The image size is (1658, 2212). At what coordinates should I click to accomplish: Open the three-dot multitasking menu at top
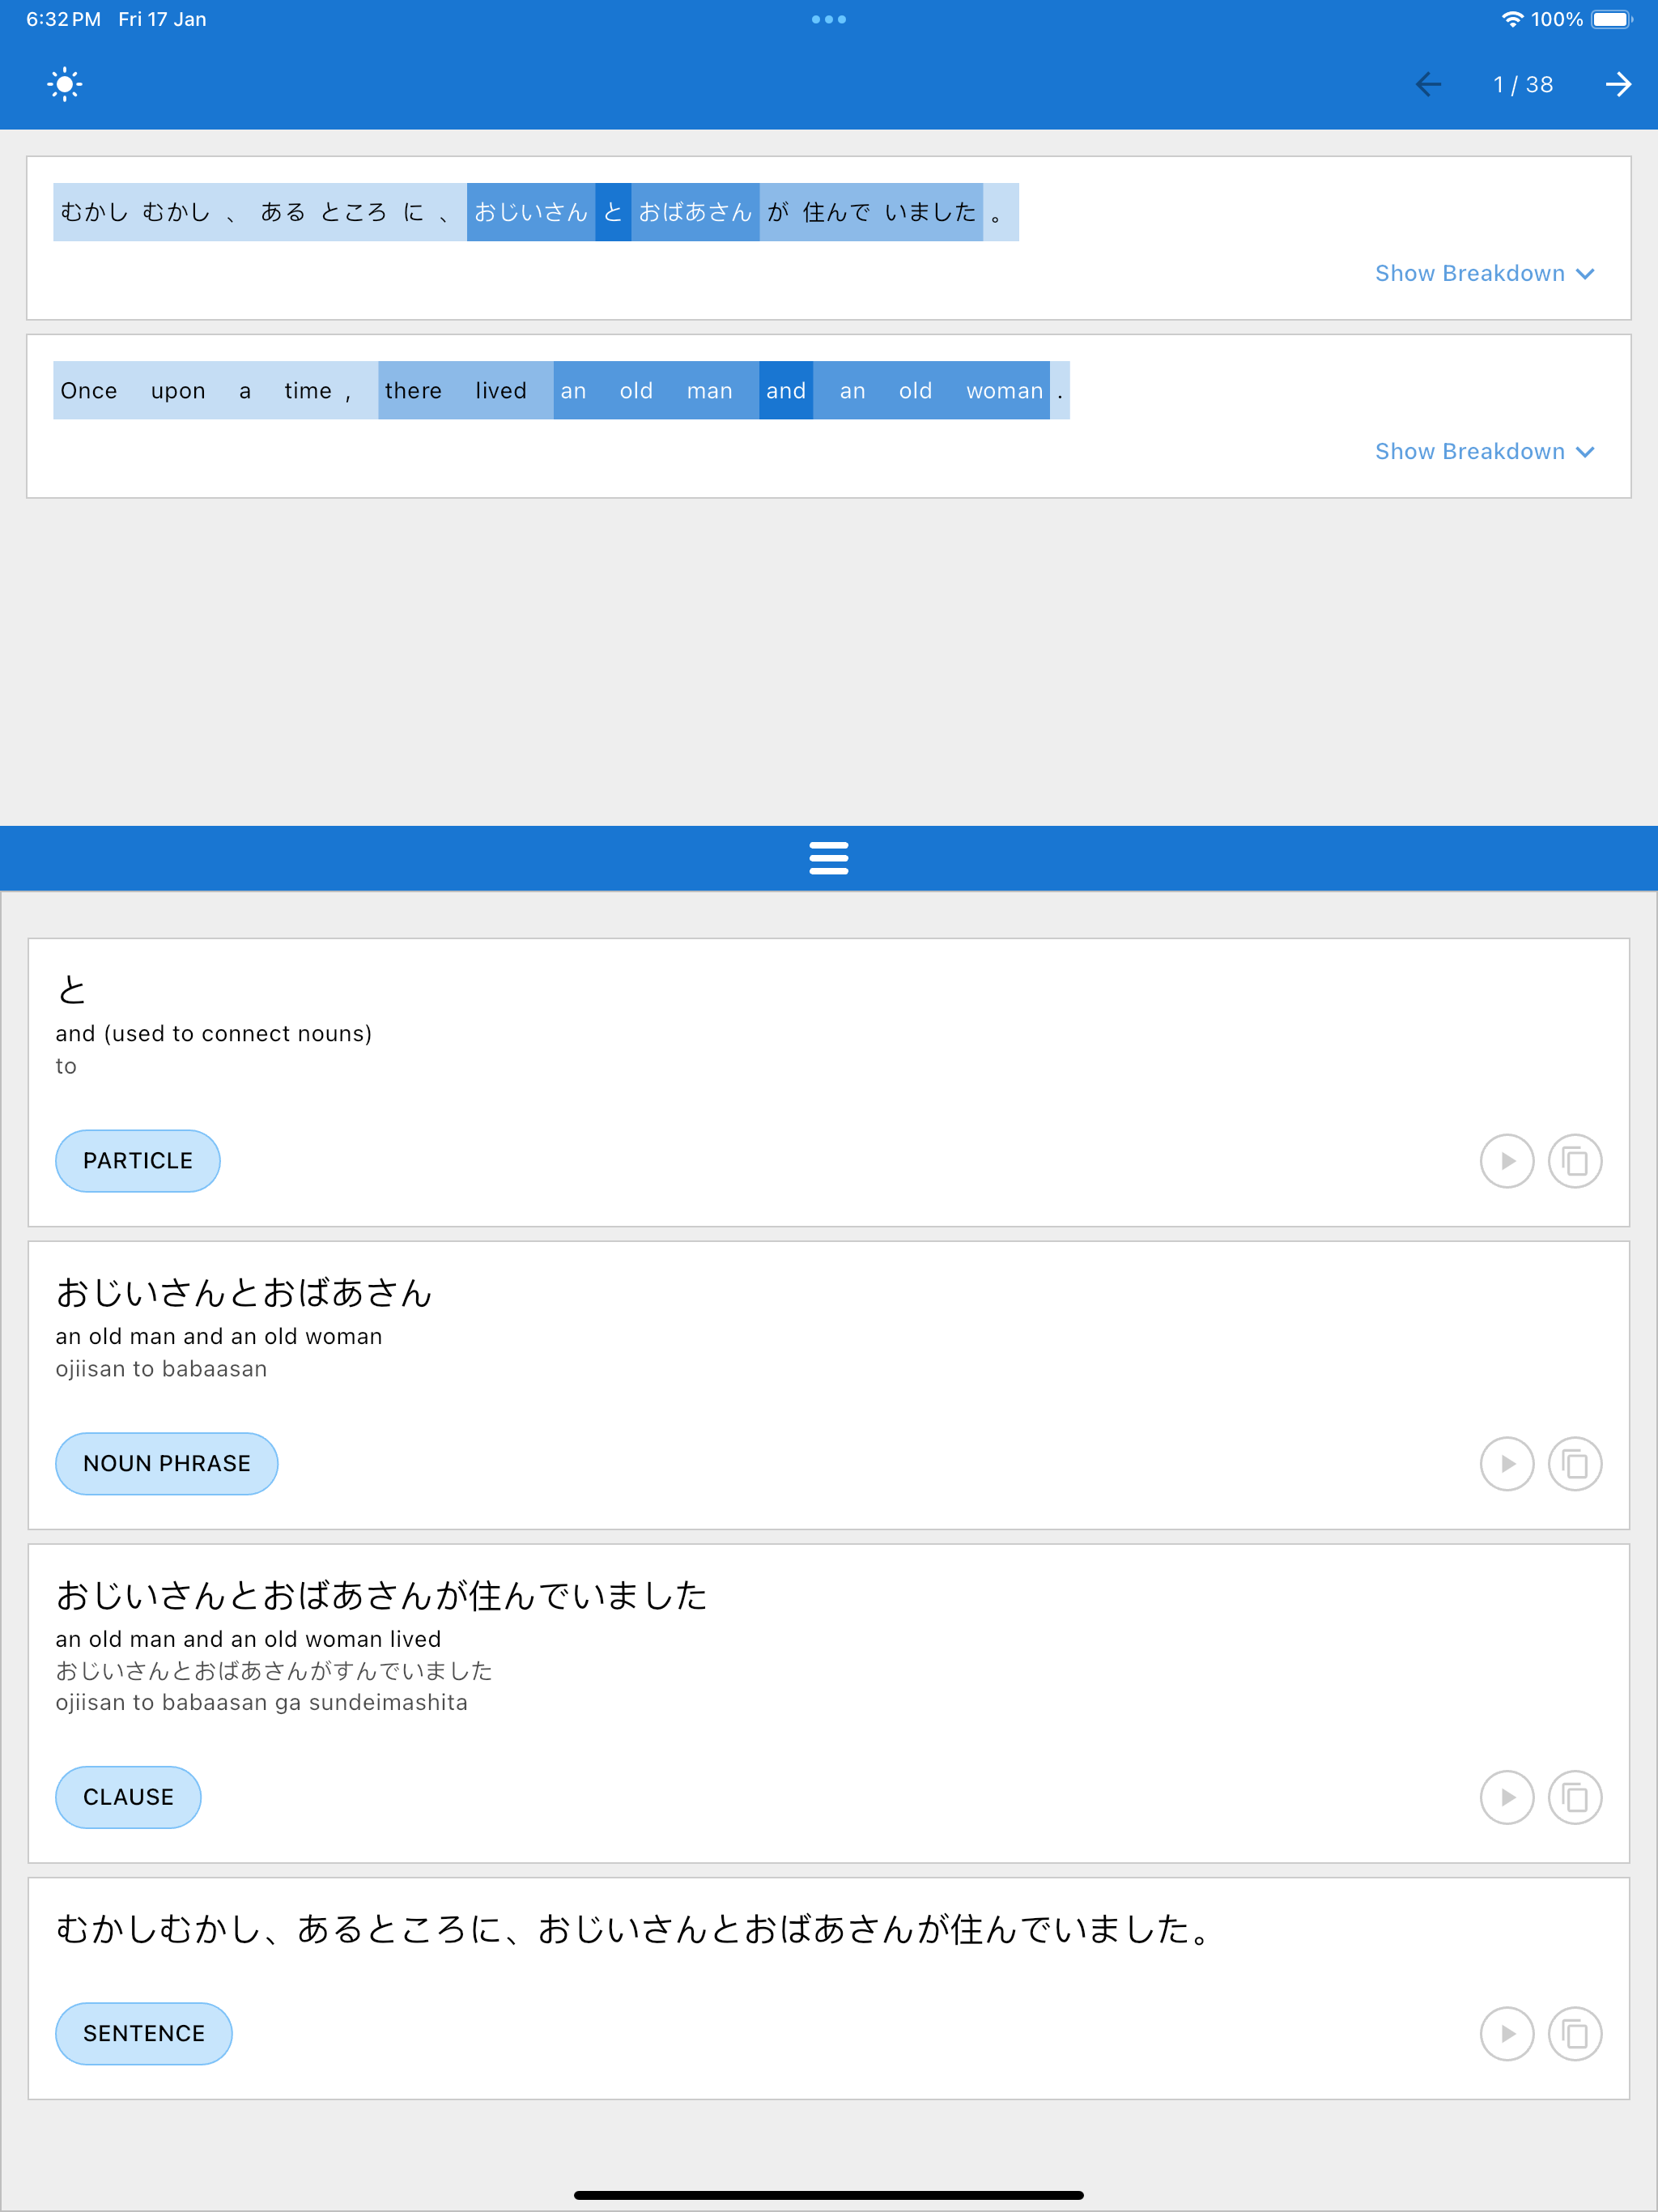828,19
